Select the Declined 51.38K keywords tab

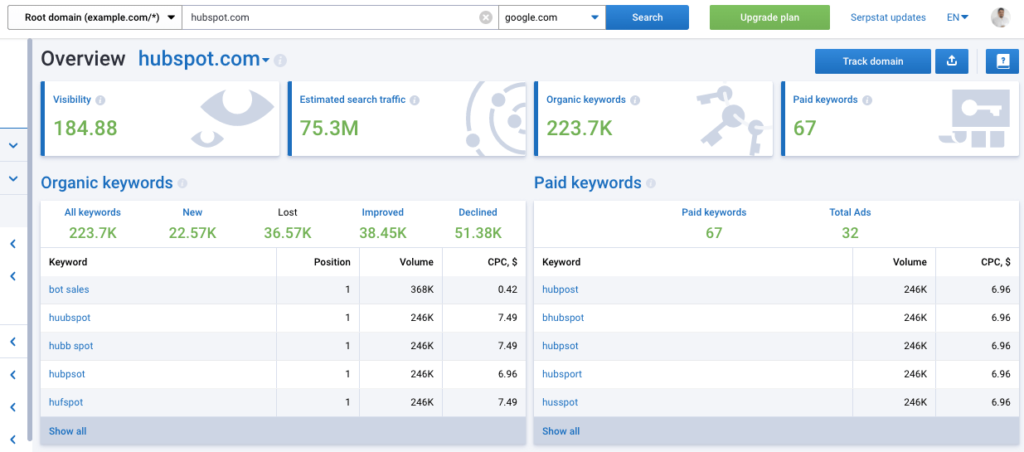[x=477, y=223]
